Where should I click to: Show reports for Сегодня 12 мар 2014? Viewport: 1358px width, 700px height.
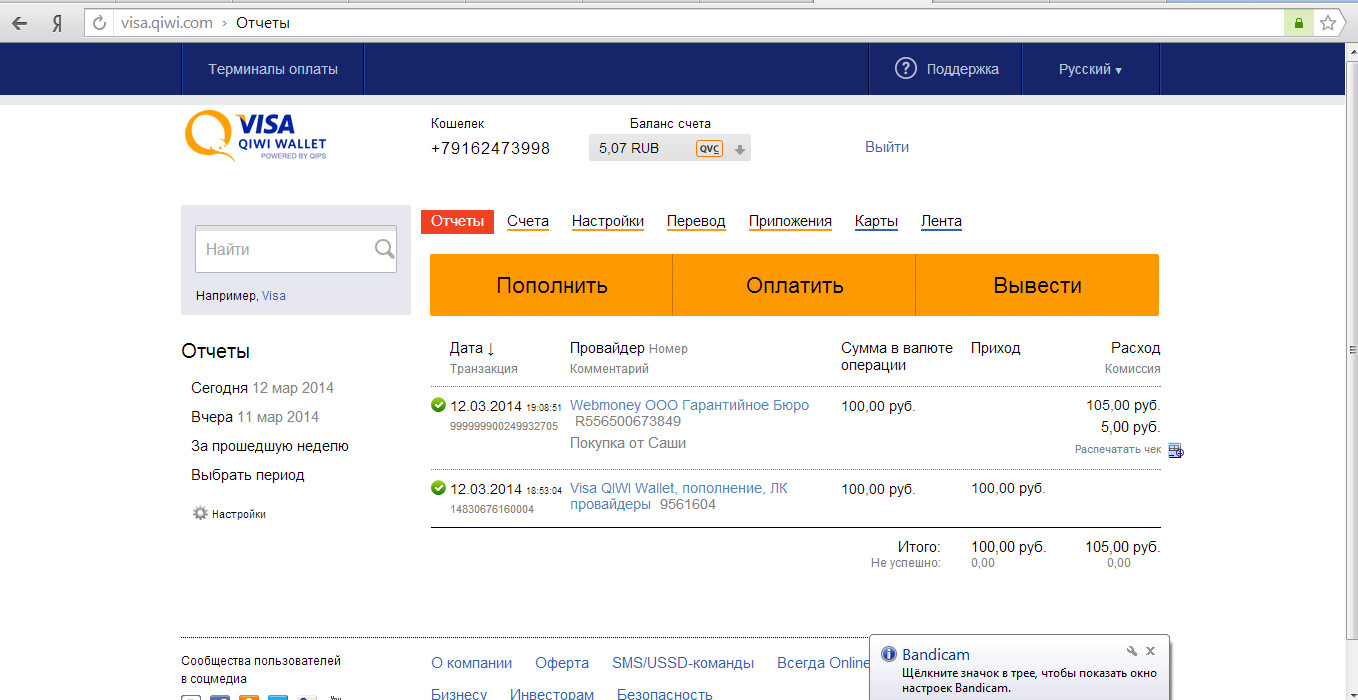262,388
